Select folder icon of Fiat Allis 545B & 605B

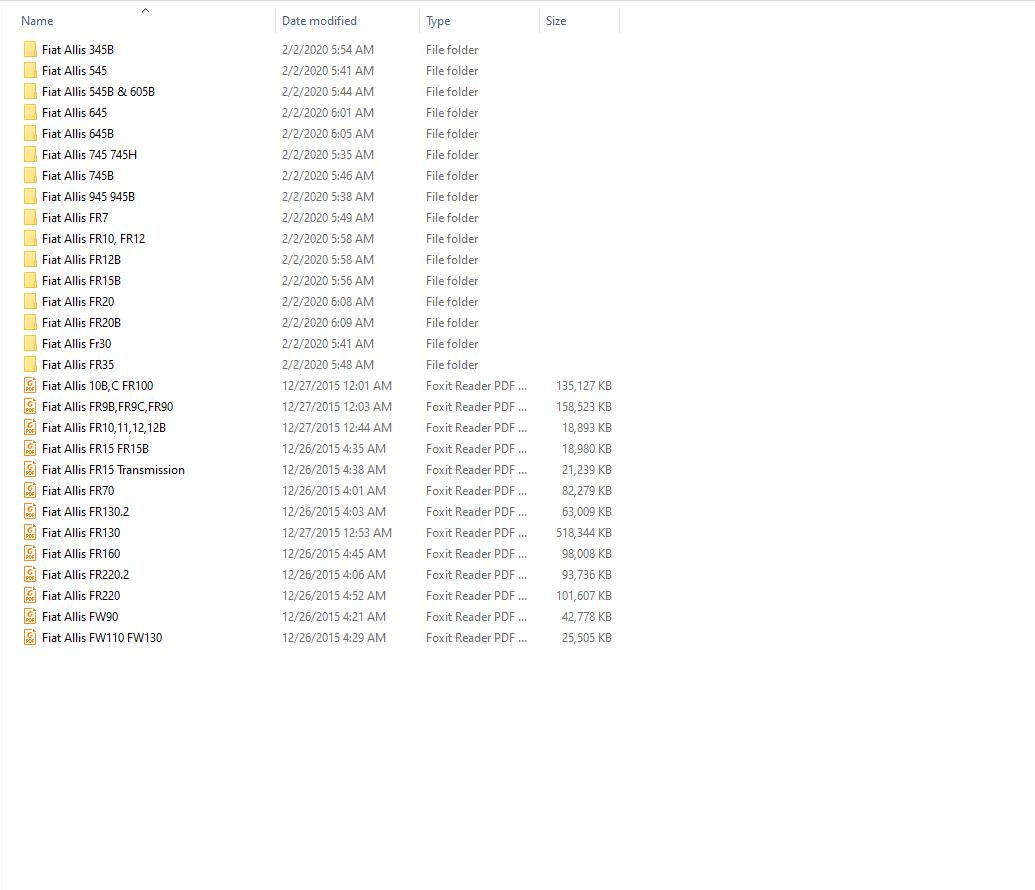pyautogui.click(x=30, y=92)
